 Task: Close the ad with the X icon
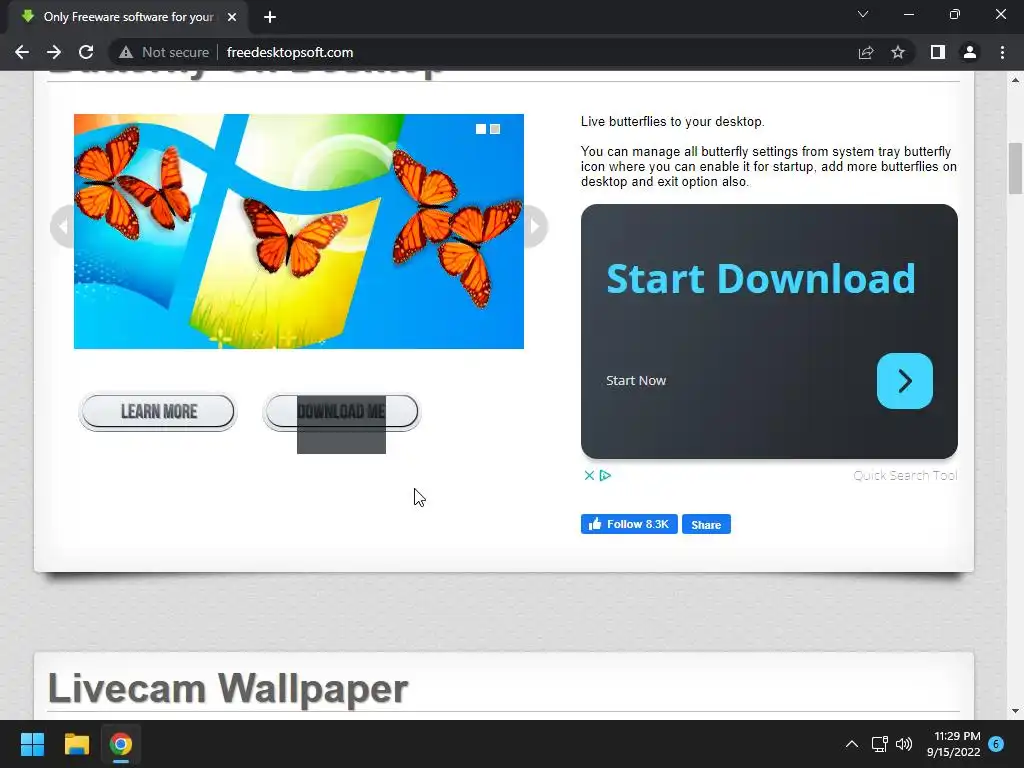589,475
